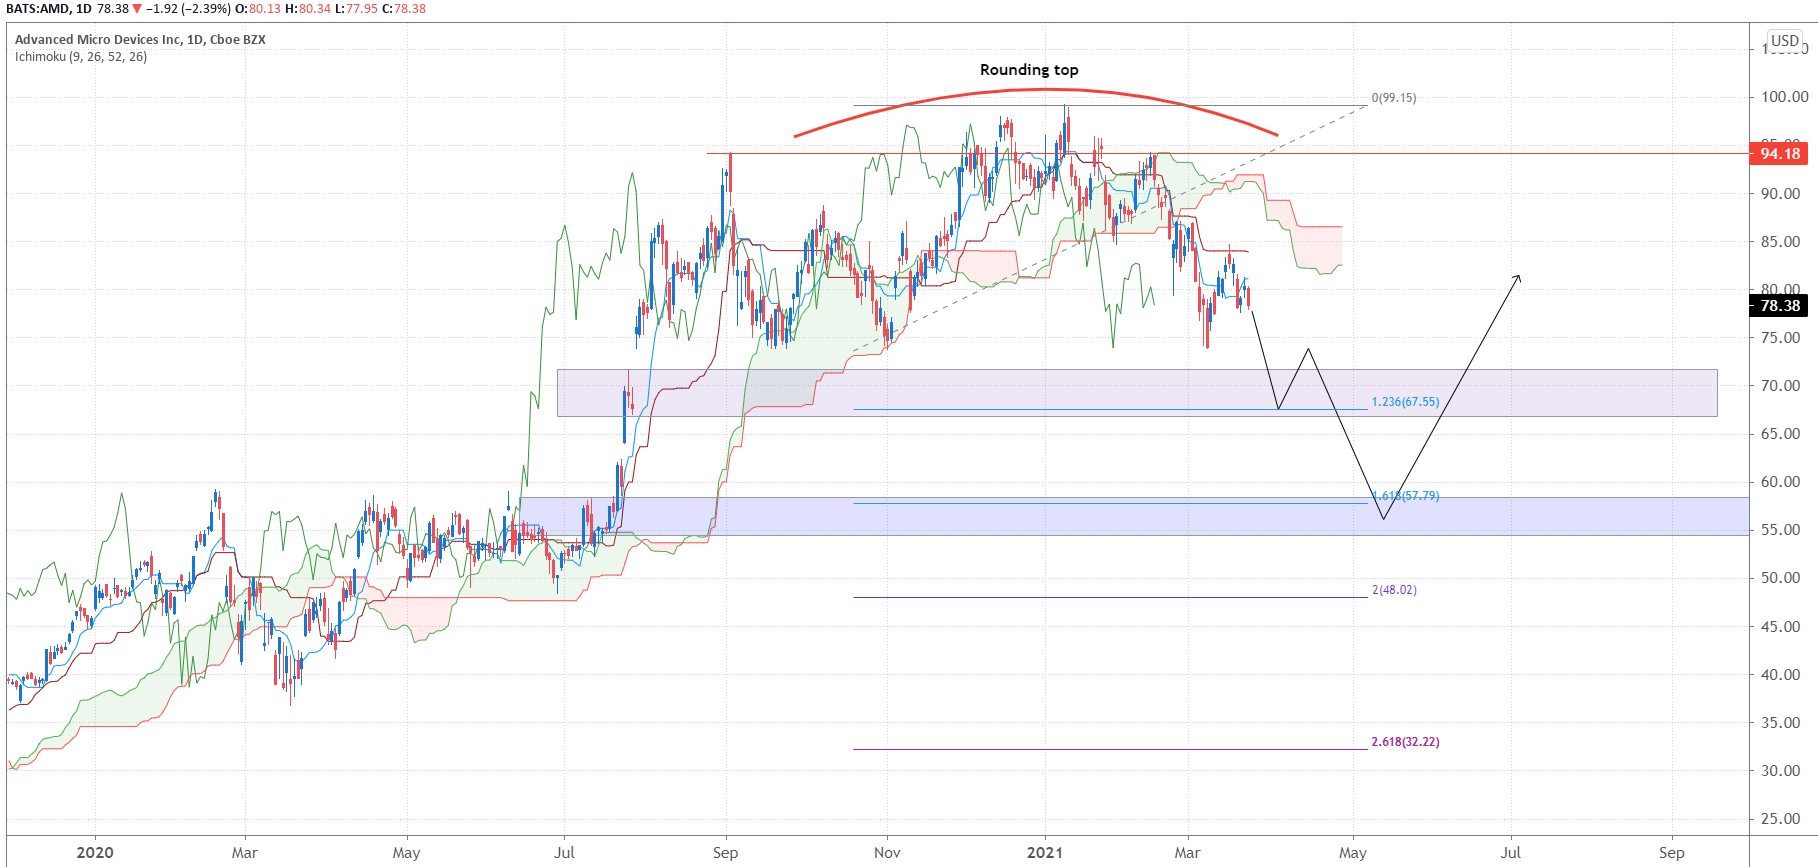Click the 35.00 price axis value
The image size is (1818, 867).
click(1781, 723)
